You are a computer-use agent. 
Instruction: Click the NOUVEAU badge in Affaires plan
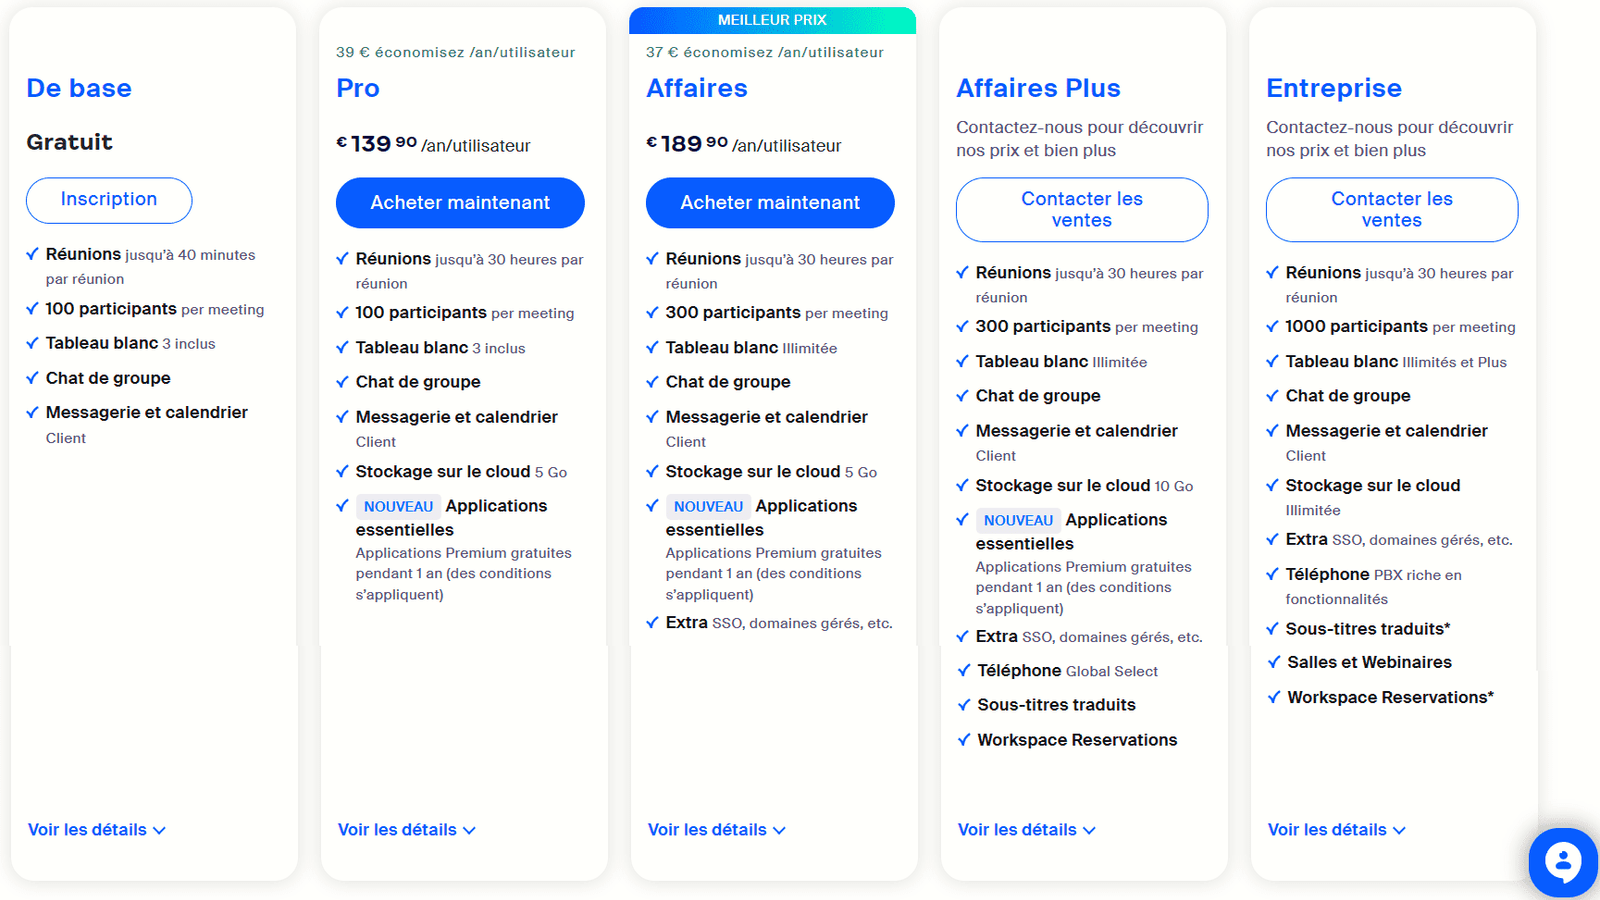pos(708,507)
